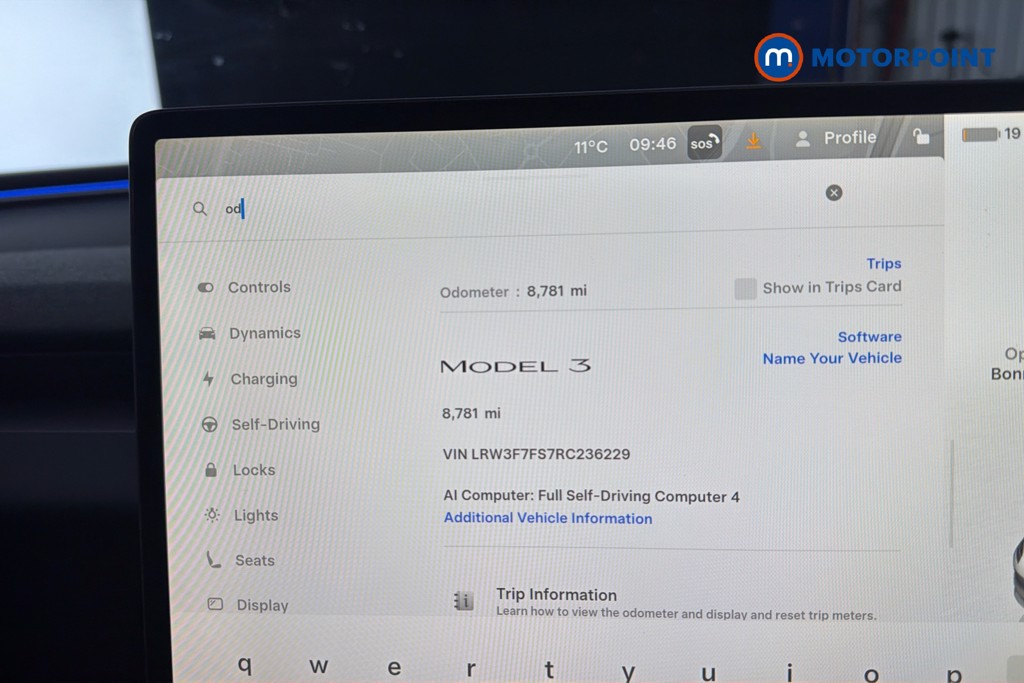Open Self-Driving settings
Screen dimensions: 1024x683
[x=275, y=424]
